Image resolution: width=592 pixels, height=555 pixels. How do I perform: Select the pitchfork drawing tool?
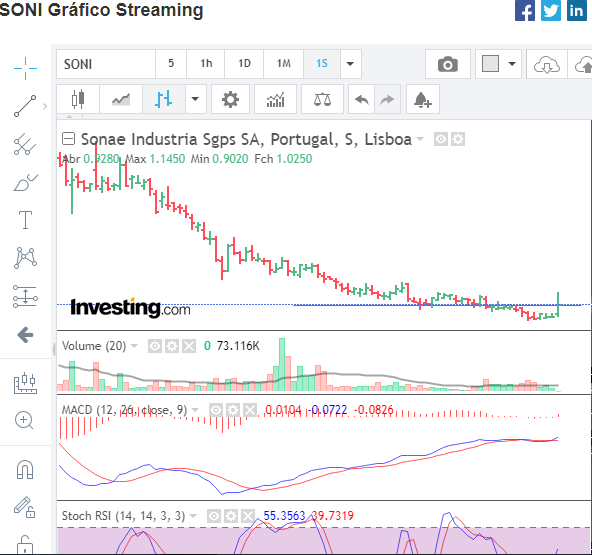(x=25, y=144)
